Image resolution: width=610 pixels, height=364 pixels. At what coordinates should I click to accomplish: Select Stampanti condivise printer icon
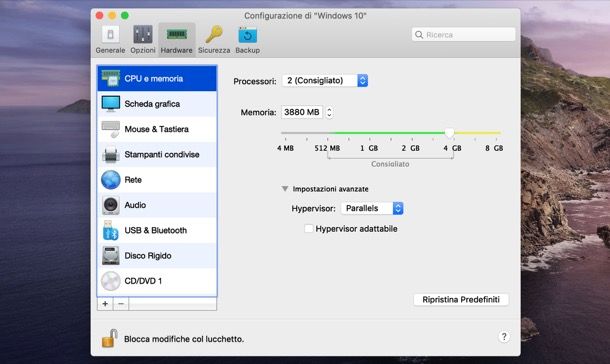pyautogui.click(x=111, y=154)
